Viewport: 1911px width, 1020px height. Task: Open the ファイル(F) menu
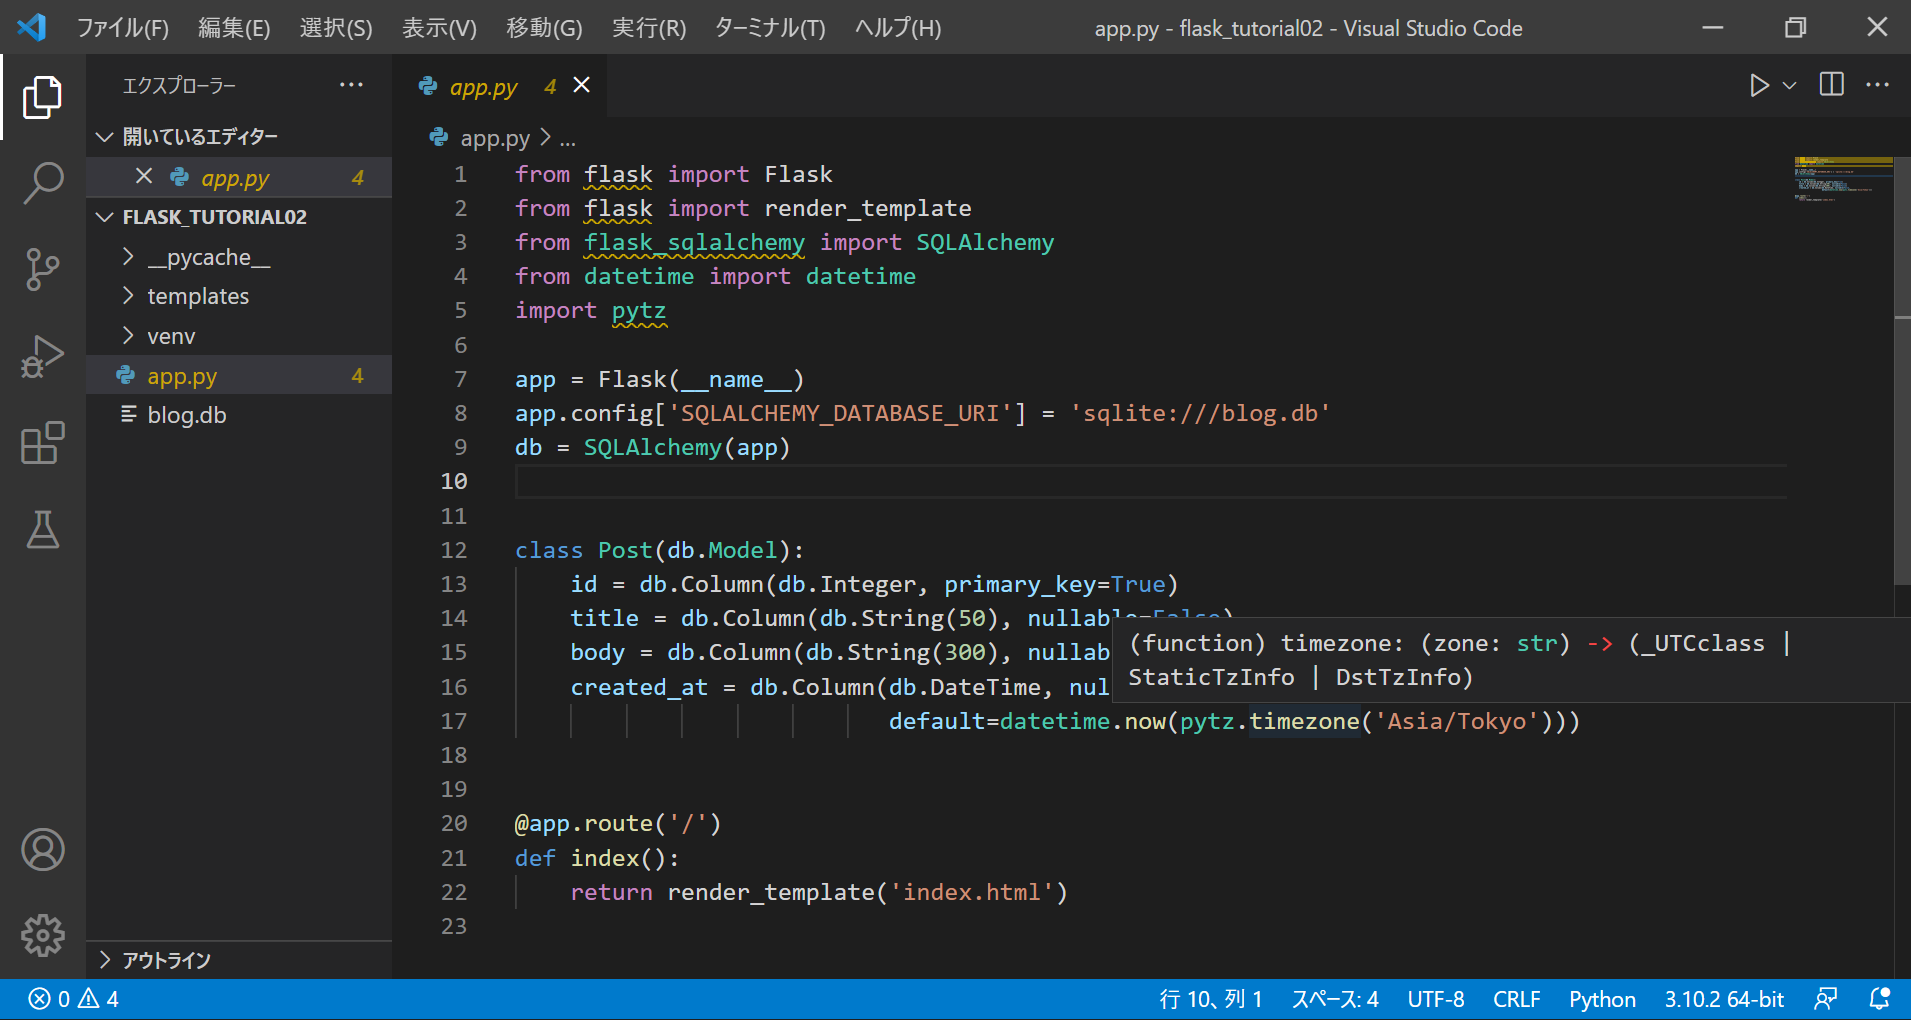[x=123, y=28]
